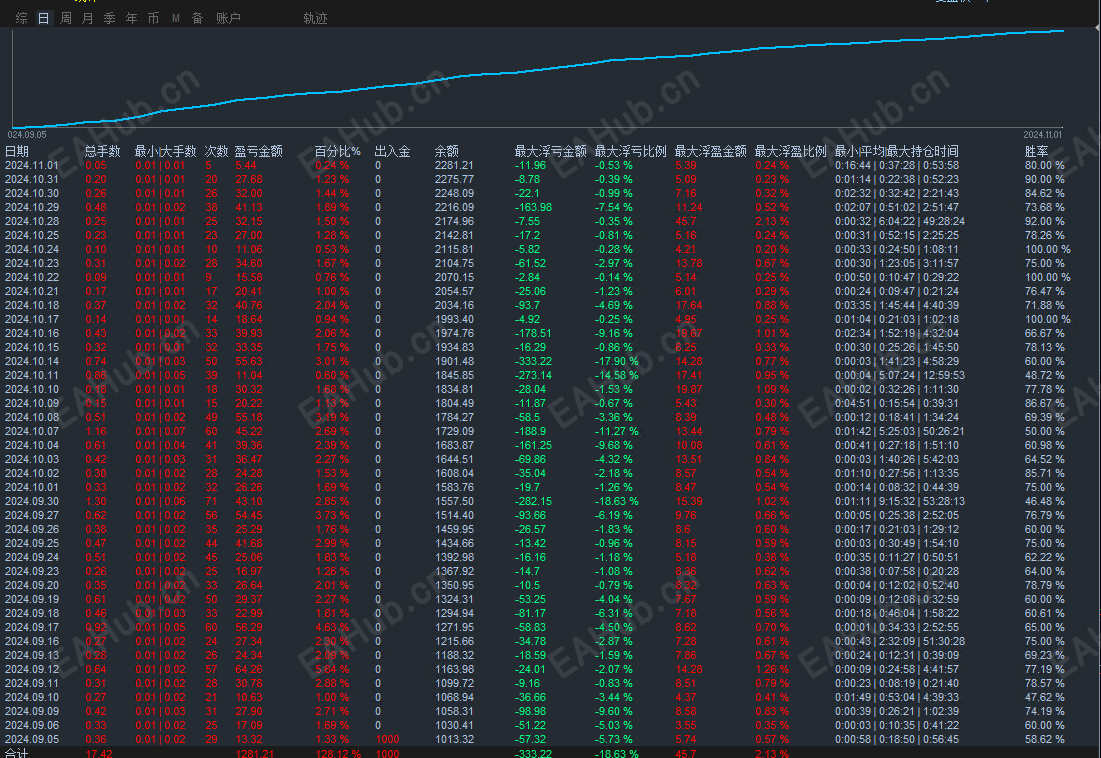
Task: Click balance value 2216.09
Action: (454, 208)
